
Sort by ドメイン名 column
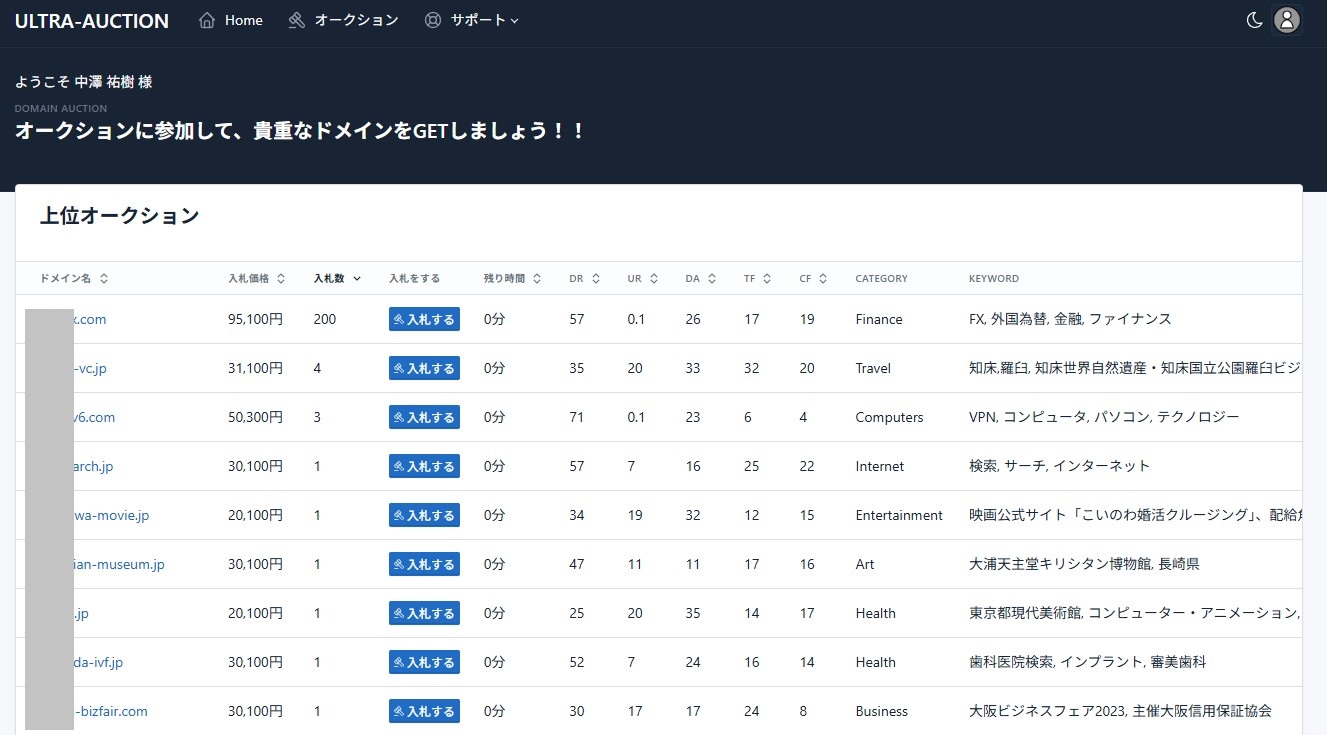(x=74, y=279)
